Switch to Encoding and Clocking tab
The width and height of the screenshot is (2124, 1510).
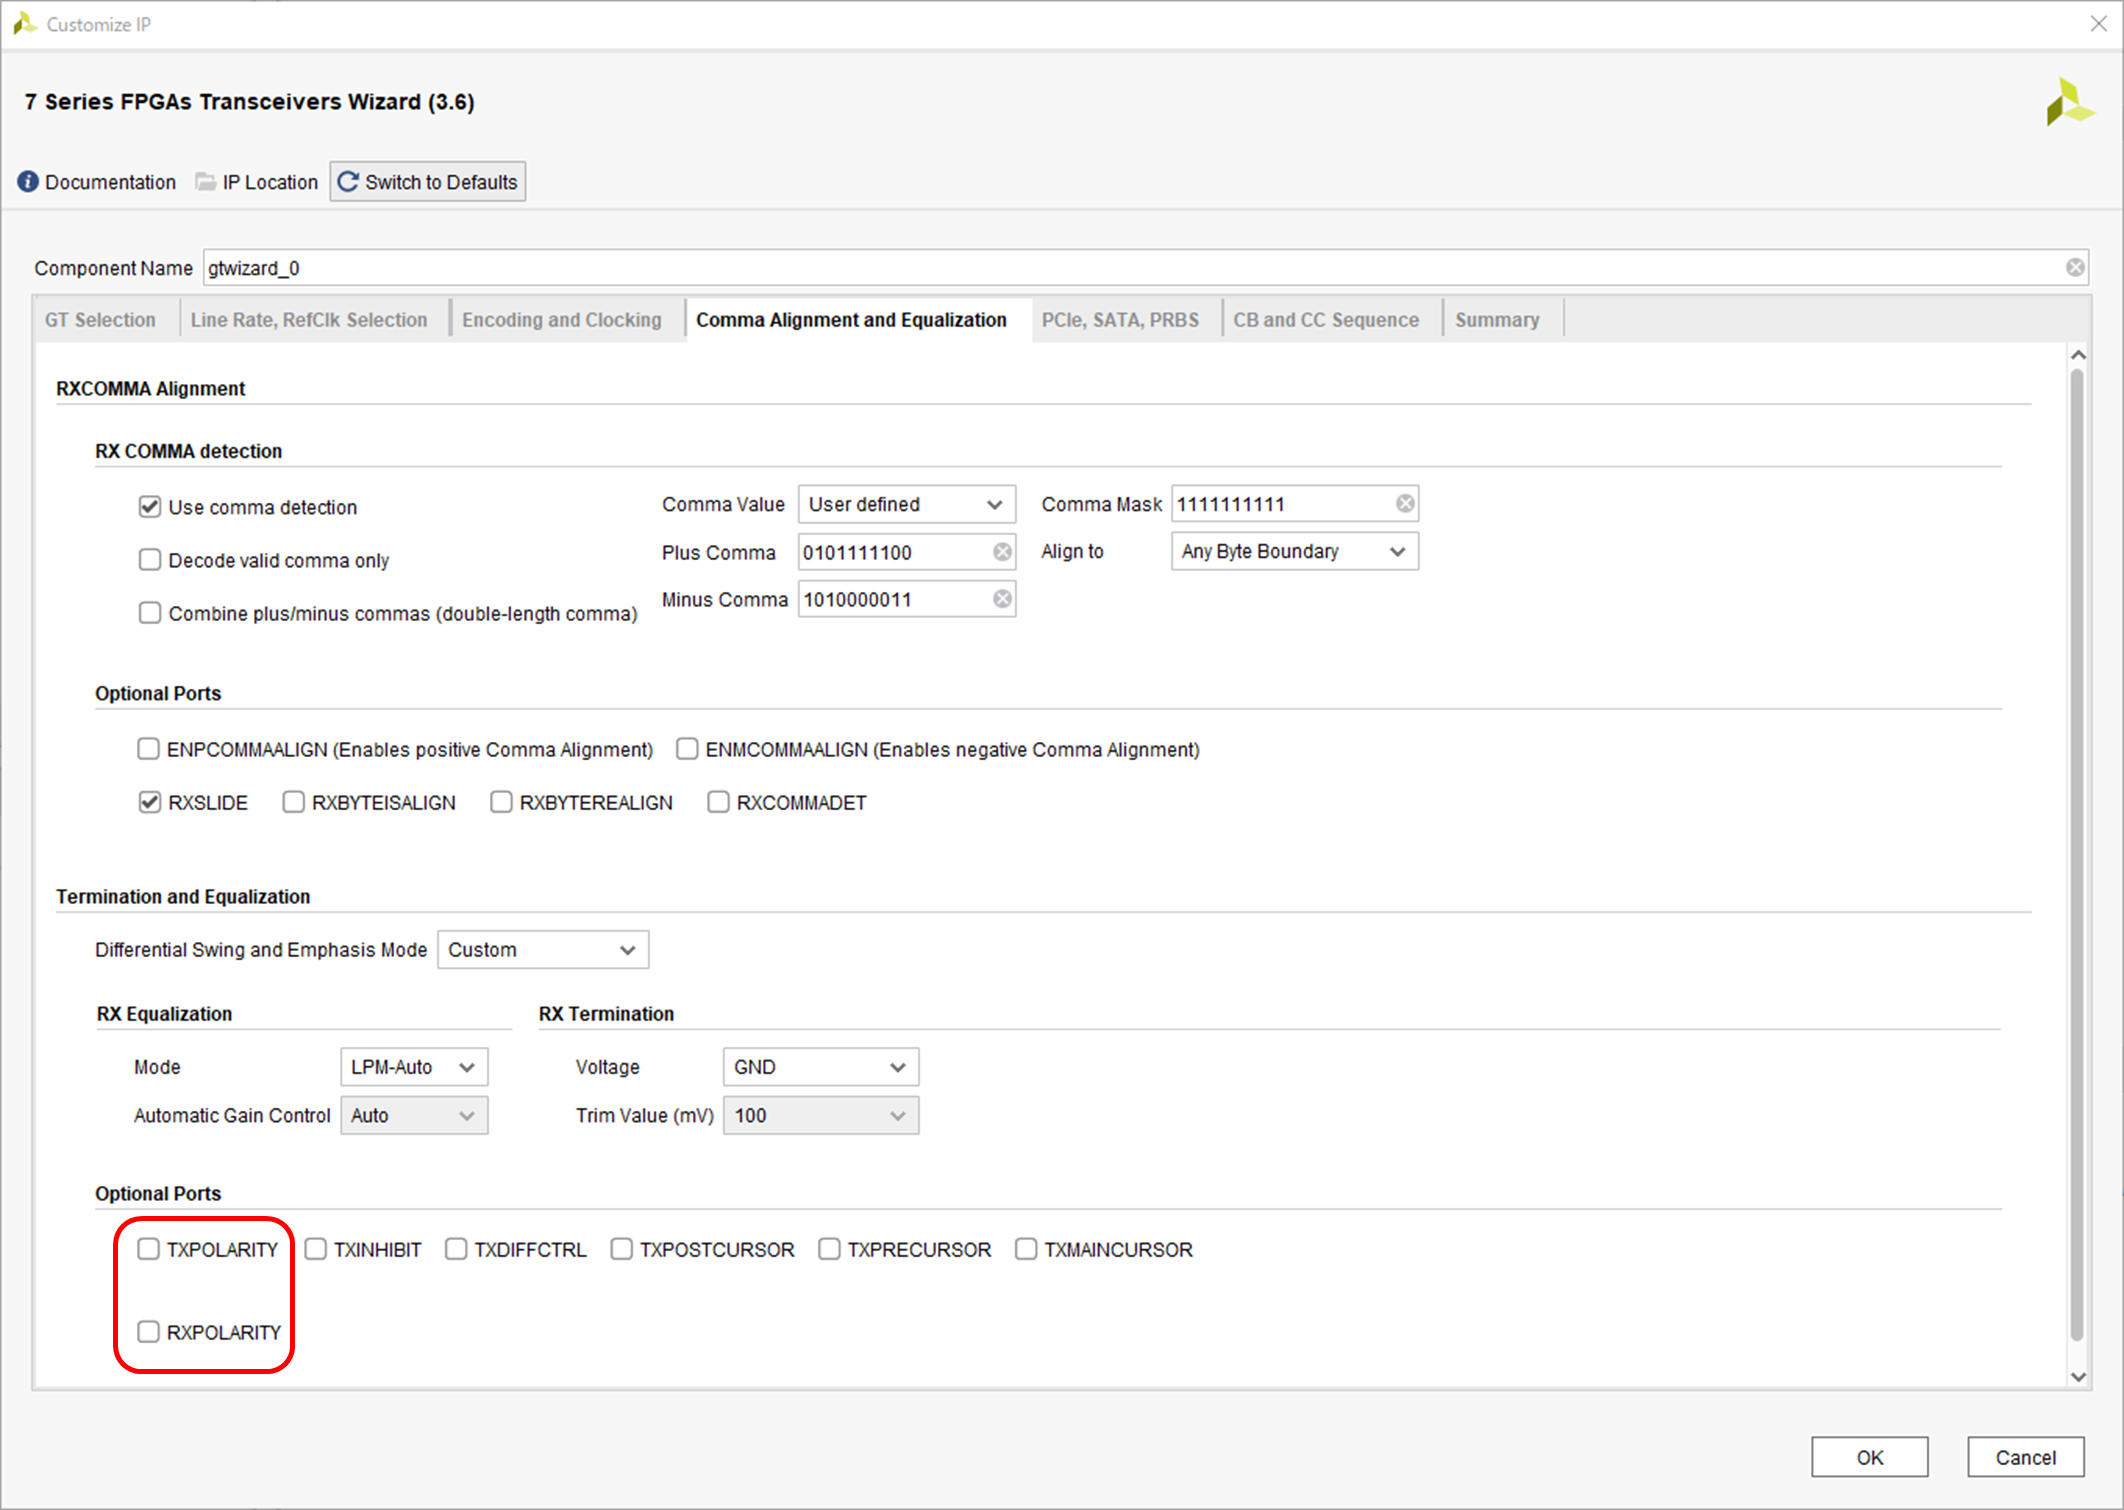(562, 320)
